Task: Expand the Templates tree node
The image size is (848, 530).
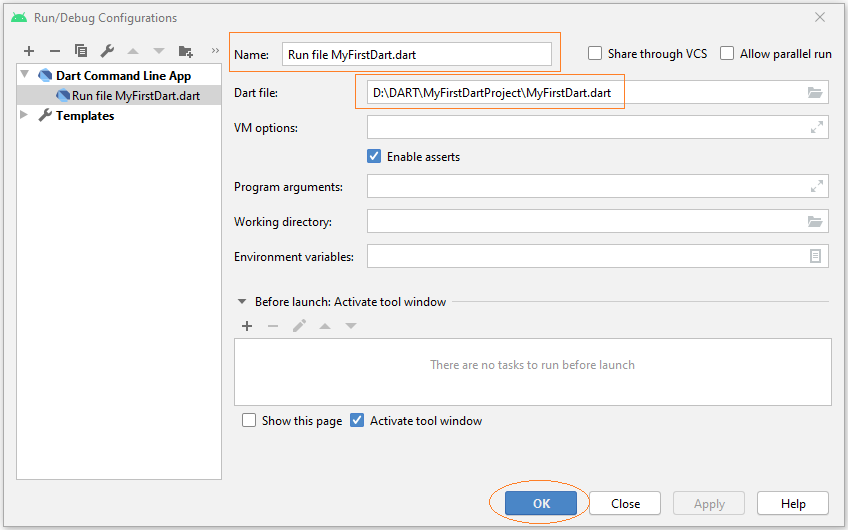Action: tap(24, 115)
